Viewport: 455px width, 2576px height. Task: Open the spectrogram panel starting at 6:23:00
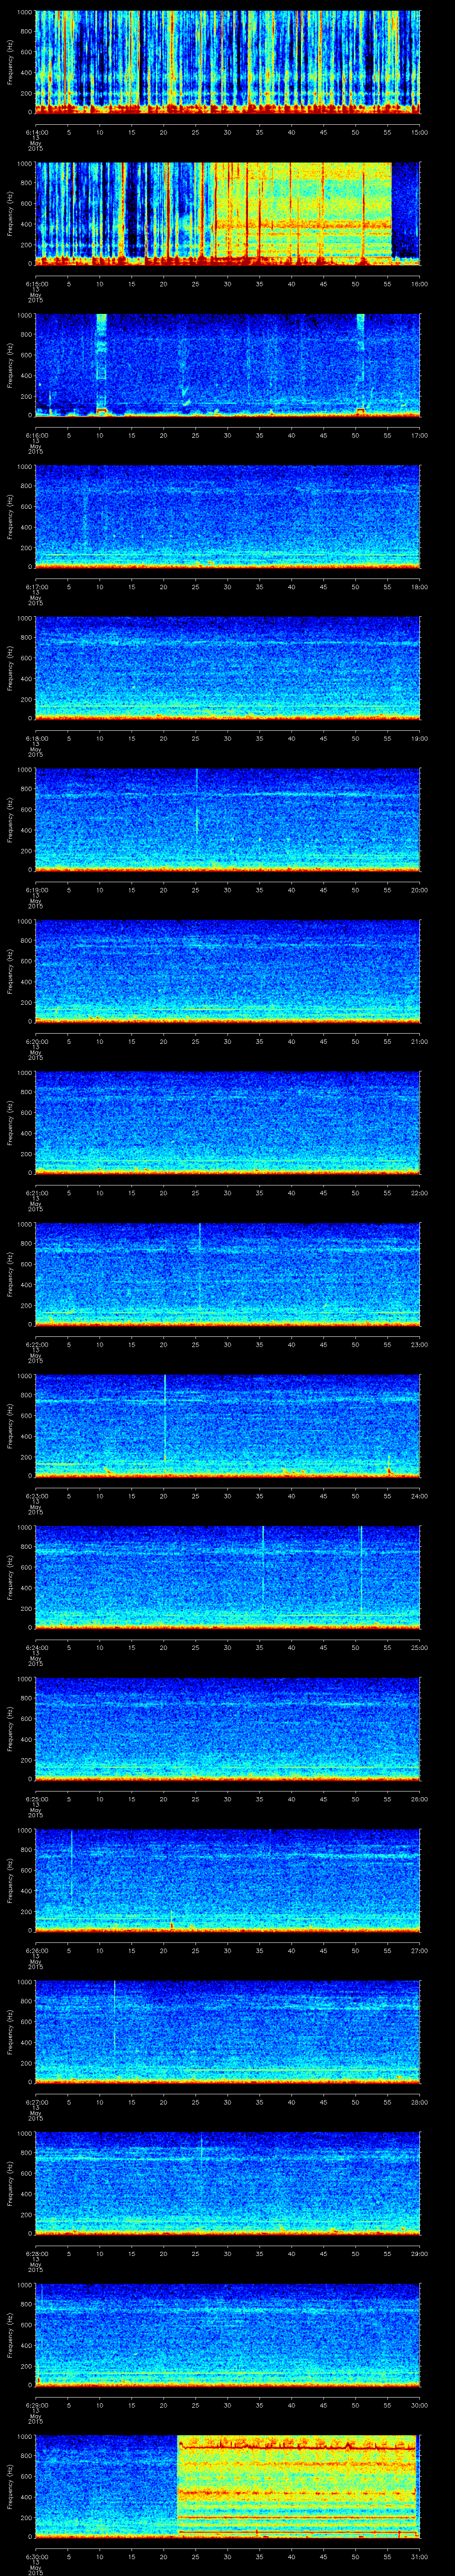tap(228, 1425)
